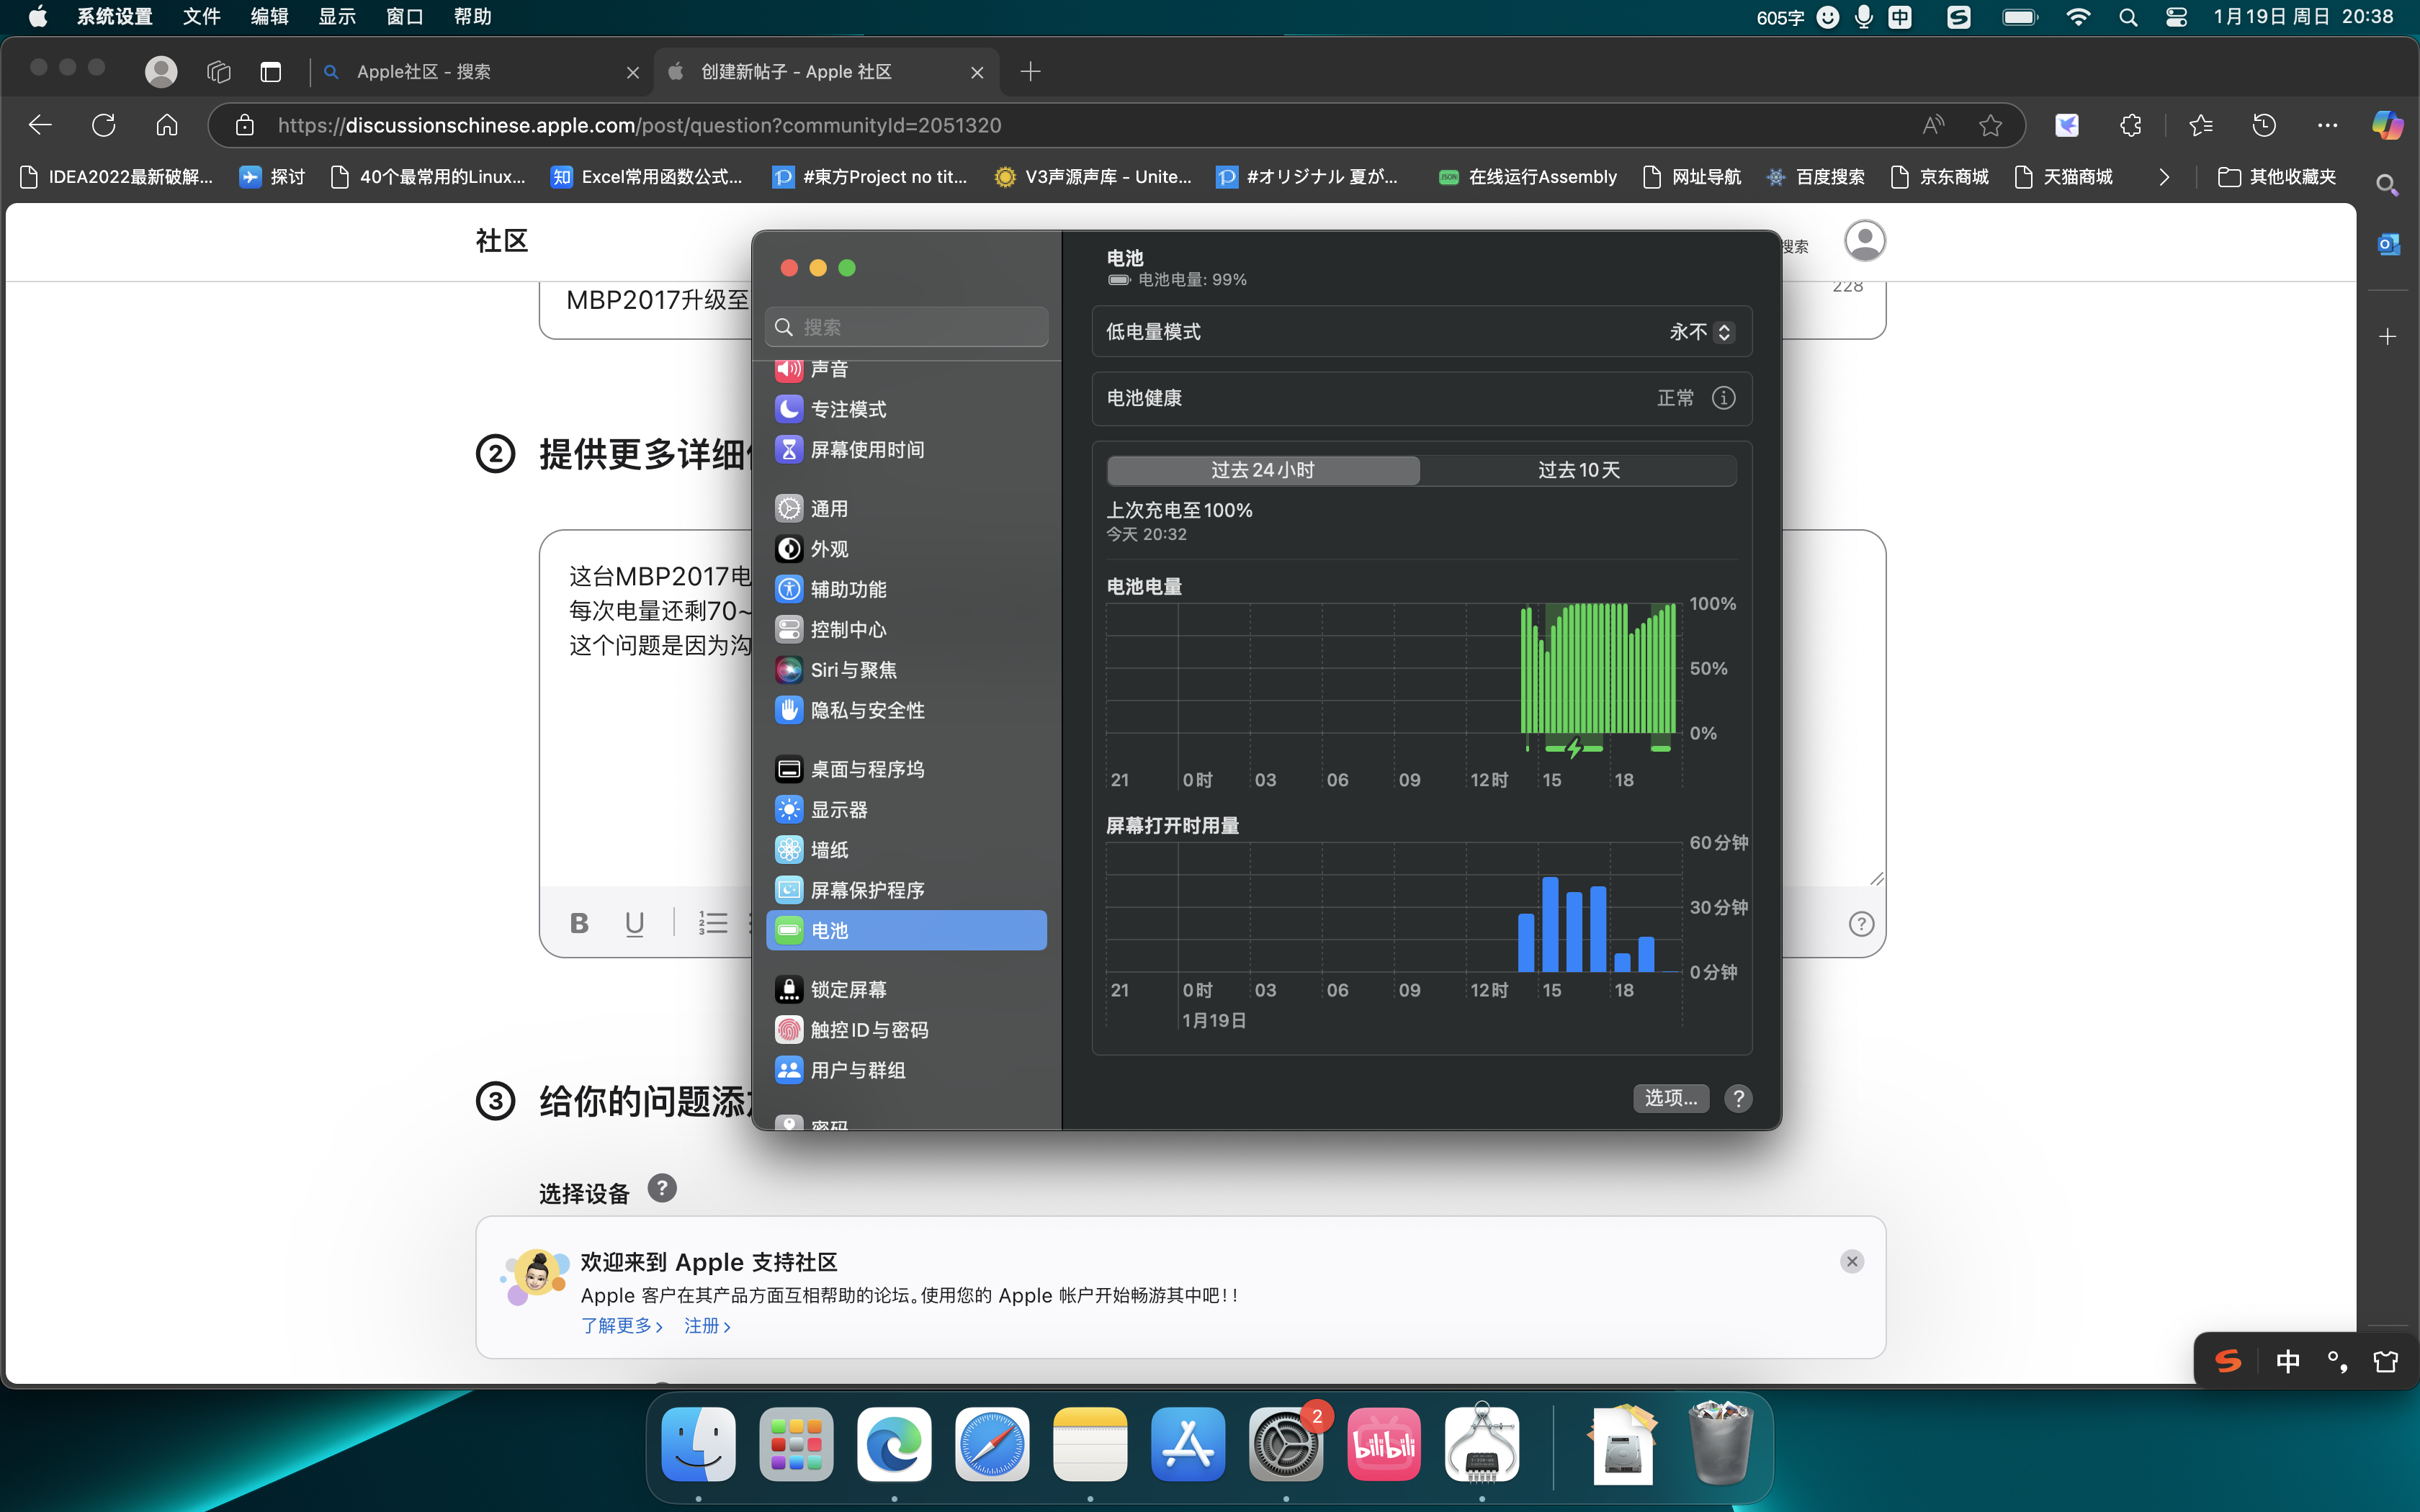This screenshot has width=2420, height=1512.
Task: Switch chart to Past 10 Days
Action: (1578, 470)
